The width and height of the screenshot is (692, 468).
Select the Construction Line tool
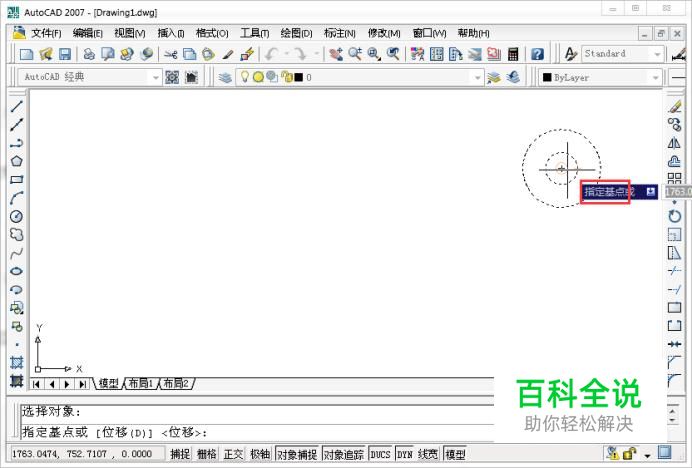tap(16, 125)
